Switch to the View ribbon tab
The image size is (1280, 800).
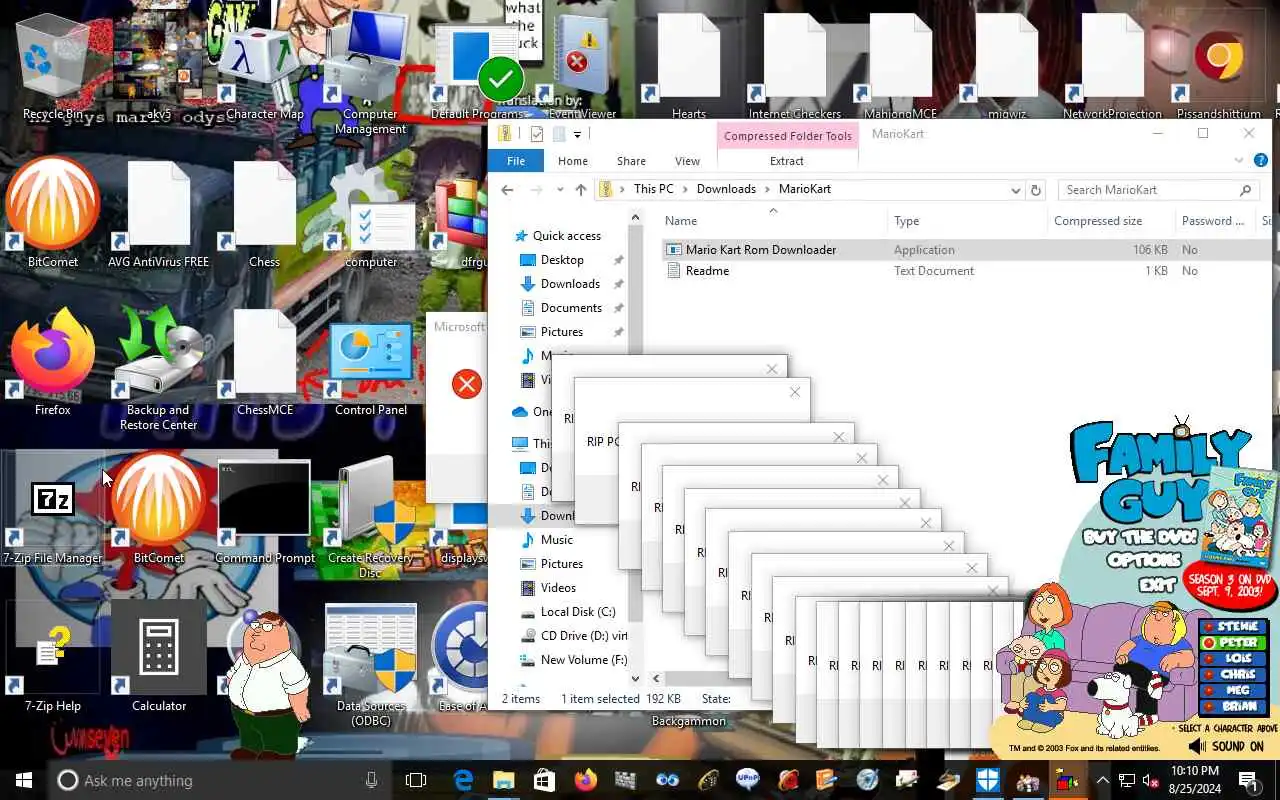click(687, 160)
